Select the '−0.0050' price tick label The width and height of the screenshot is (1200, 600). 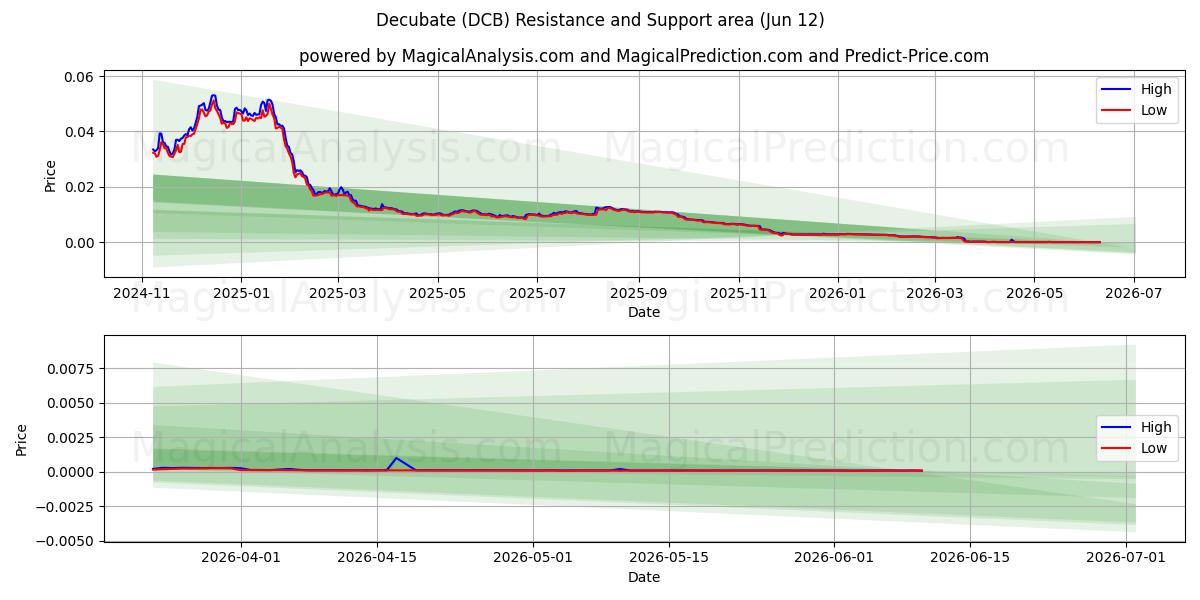tap(66, 541)
